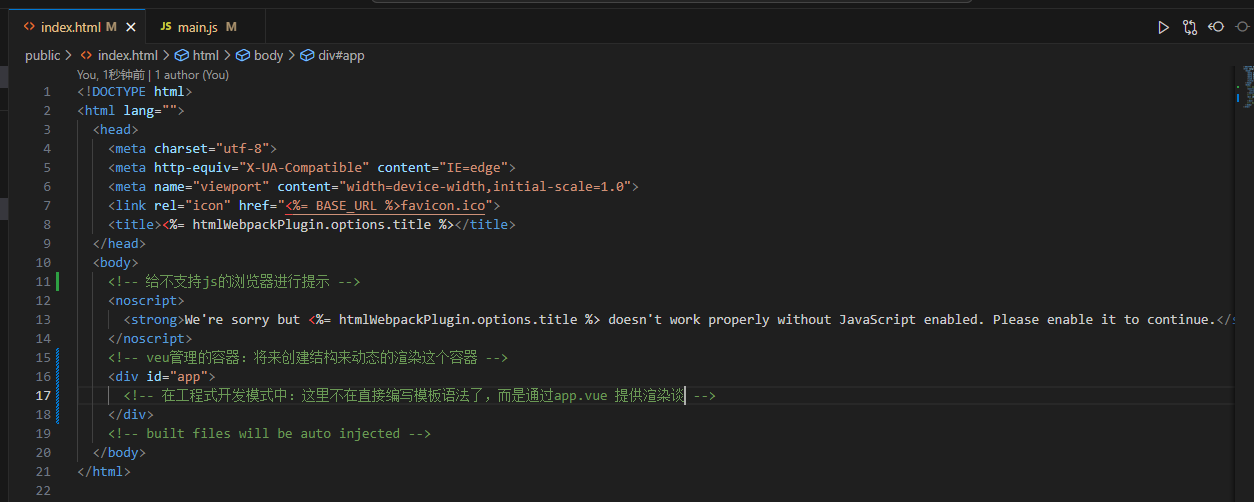This screenshot has height=502, width=1254.
Task: Click the closing div tag
Action: click(x=131, y=415)
